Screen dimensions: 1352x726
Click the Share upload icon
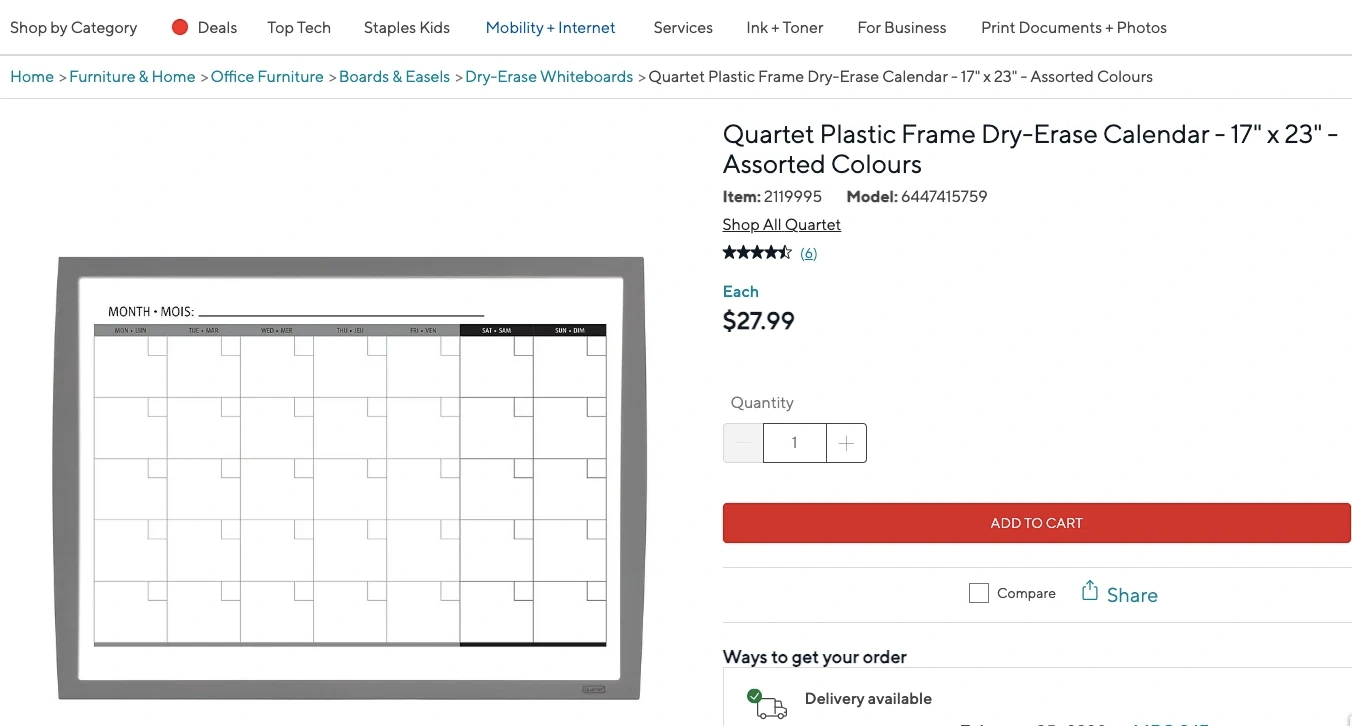tap(1090, 591)
